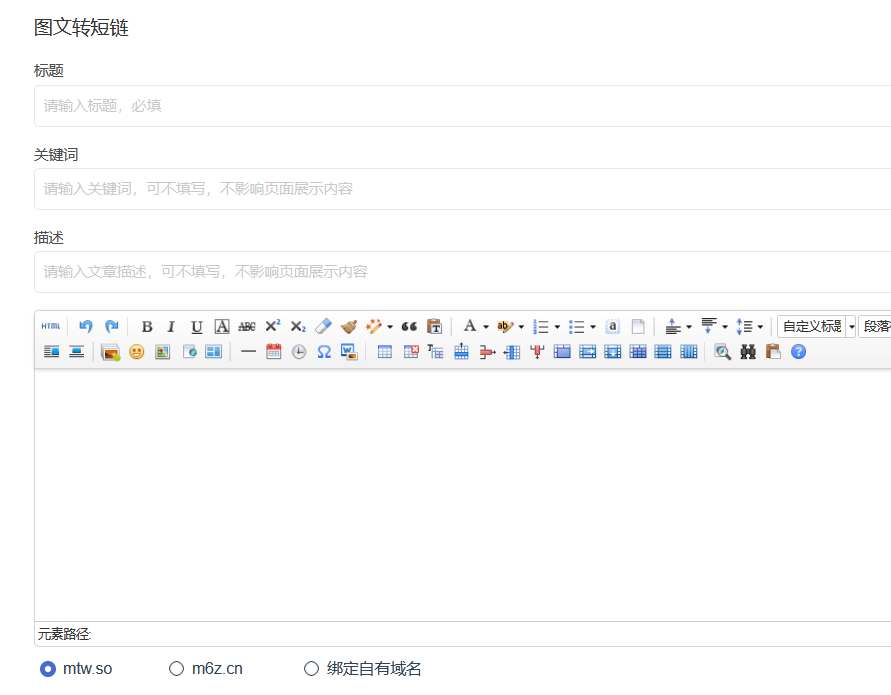This screenshot has width=891, height=695.
Task: Focus the 关键词 keywords input
Action: click(460, 189)
